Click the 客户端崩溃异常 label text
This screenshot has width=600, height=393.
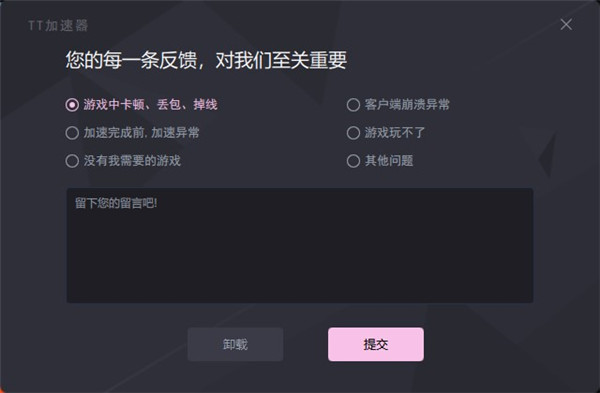pos(407,104)
